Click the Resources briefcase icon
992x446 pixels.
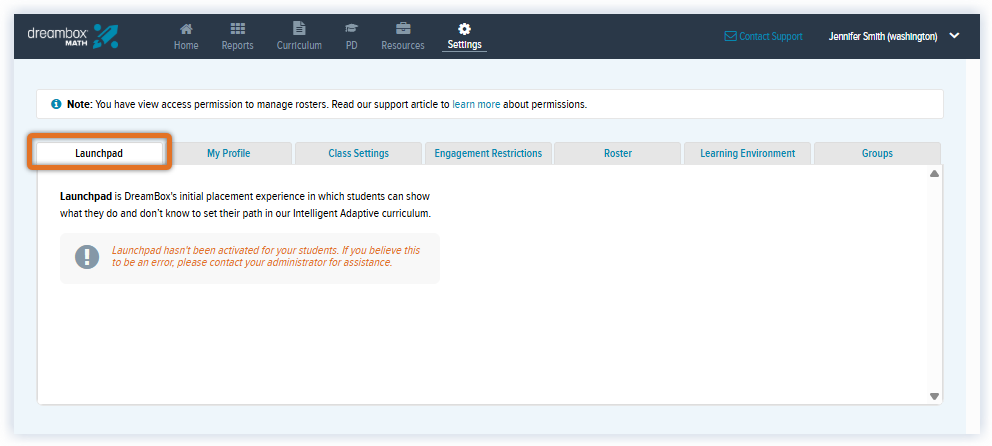click(x=403, y=28)
